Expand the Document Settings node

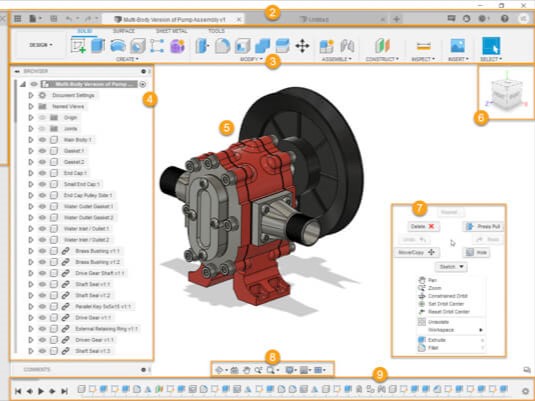click(x=31, y=95)
